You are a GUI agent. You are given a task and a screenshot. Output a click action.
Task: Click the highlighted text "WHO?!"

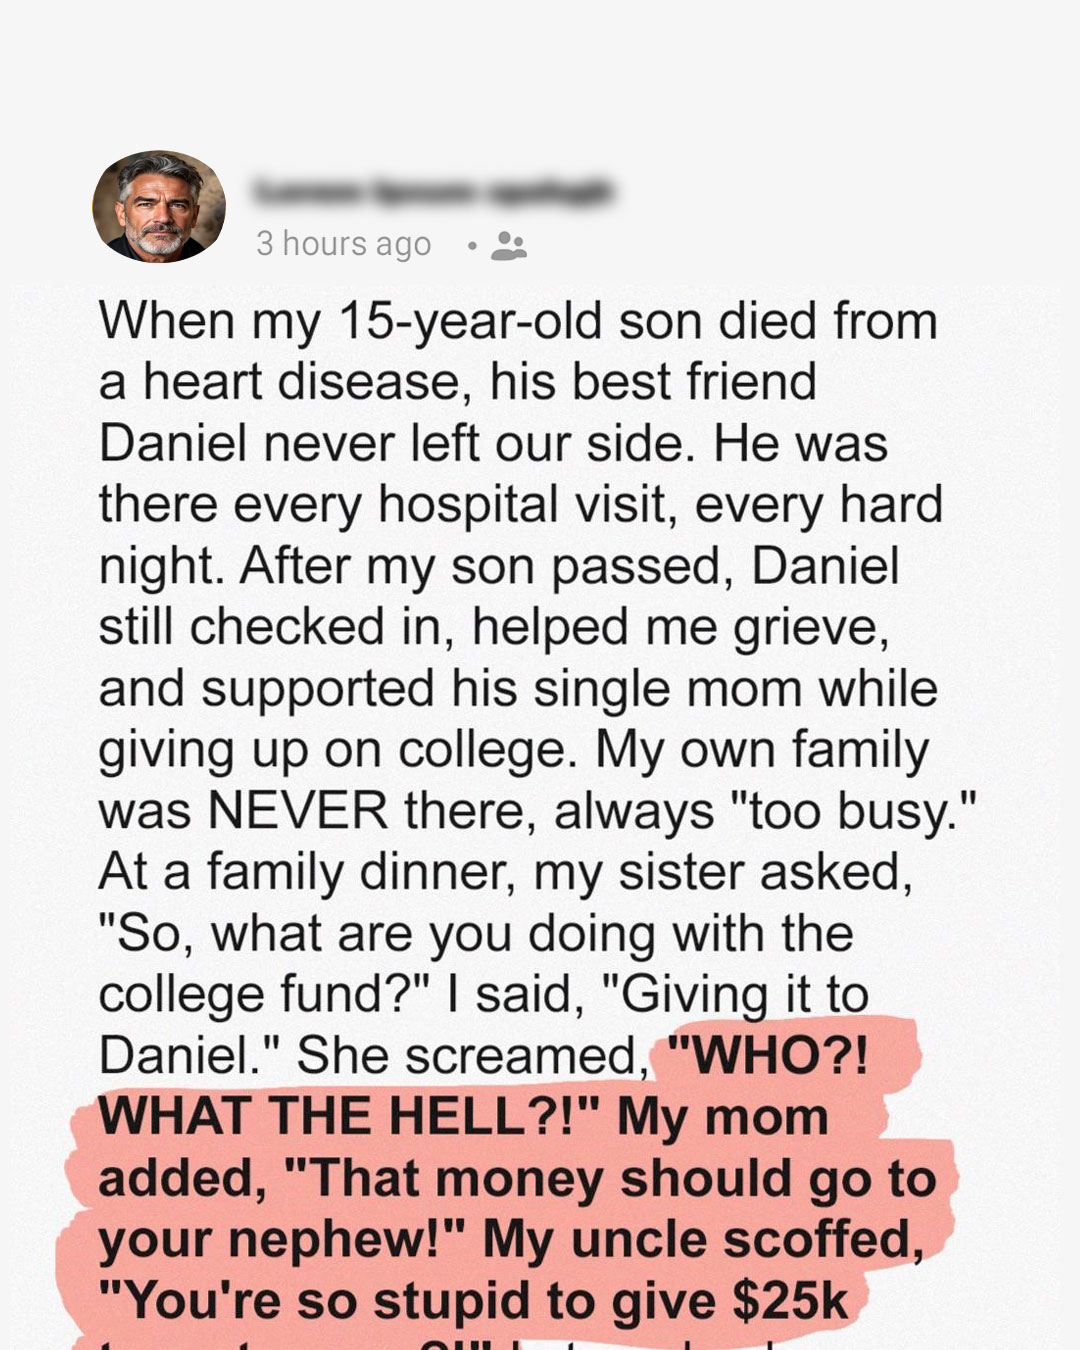click(768, 1056)
